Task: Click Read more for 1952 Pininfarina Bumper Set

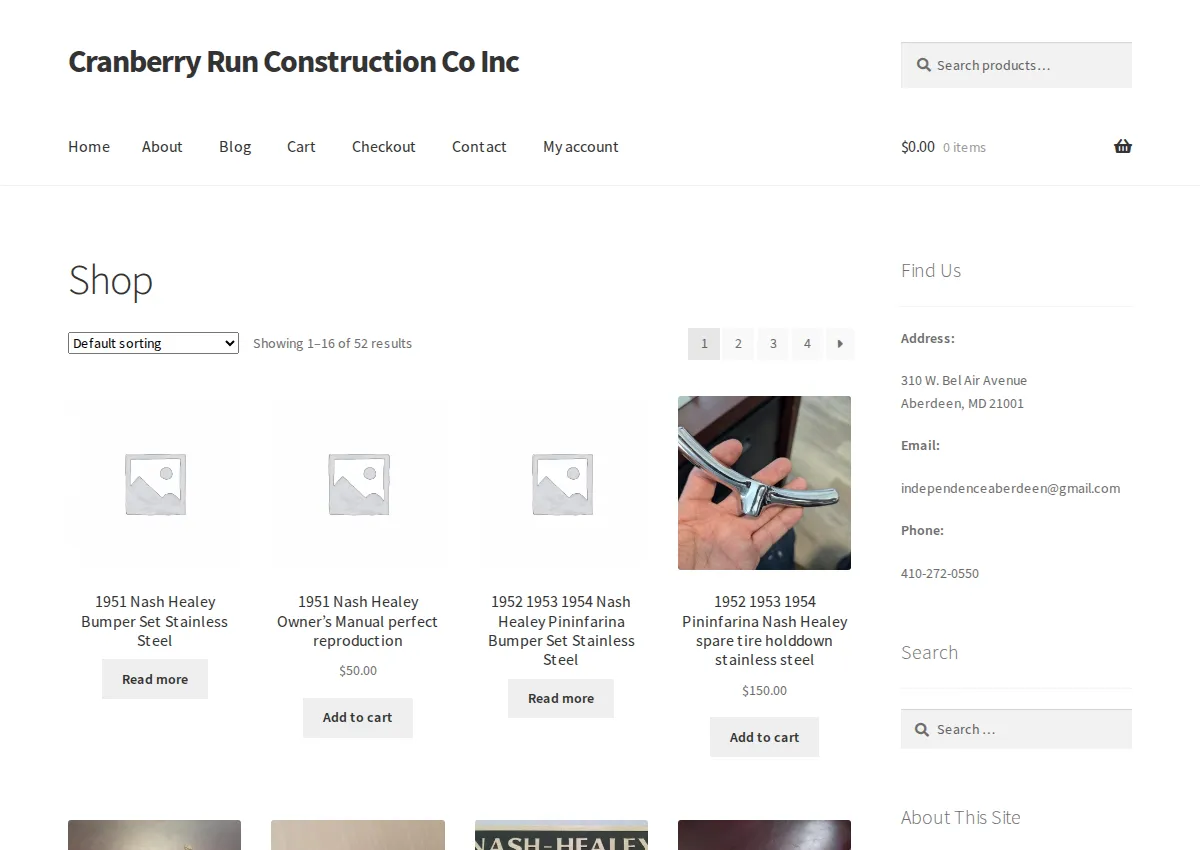Action: coord(561,698)
